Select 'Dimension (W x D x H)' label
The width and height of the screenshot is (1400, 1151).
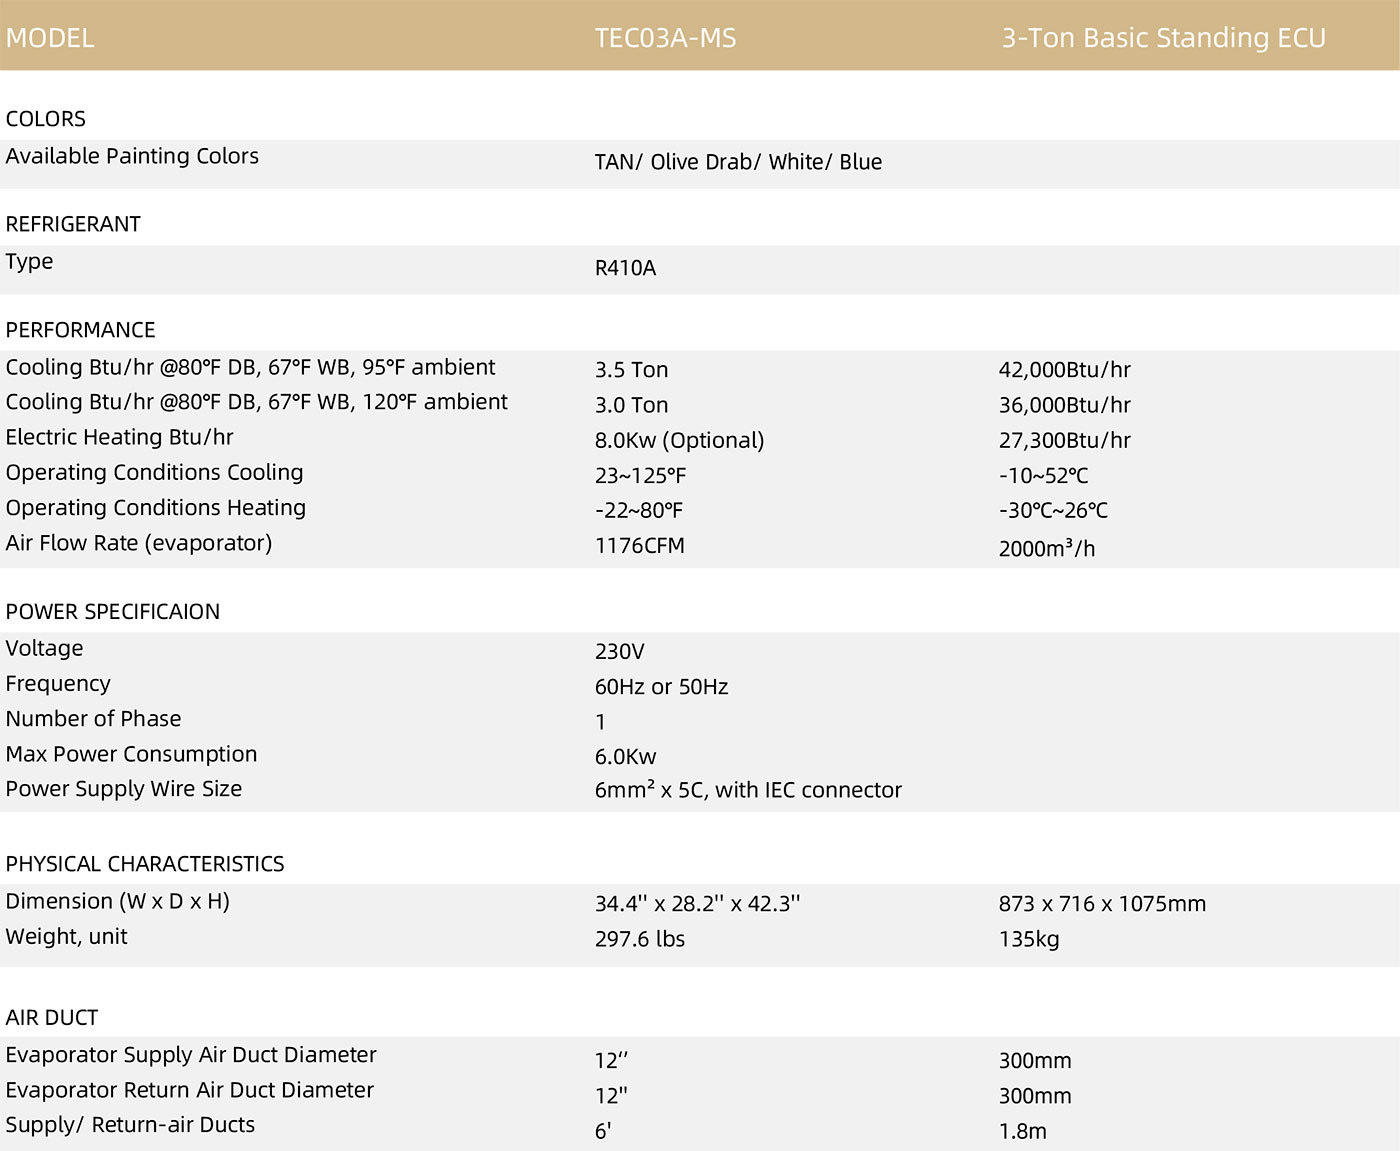coord(117,901)
